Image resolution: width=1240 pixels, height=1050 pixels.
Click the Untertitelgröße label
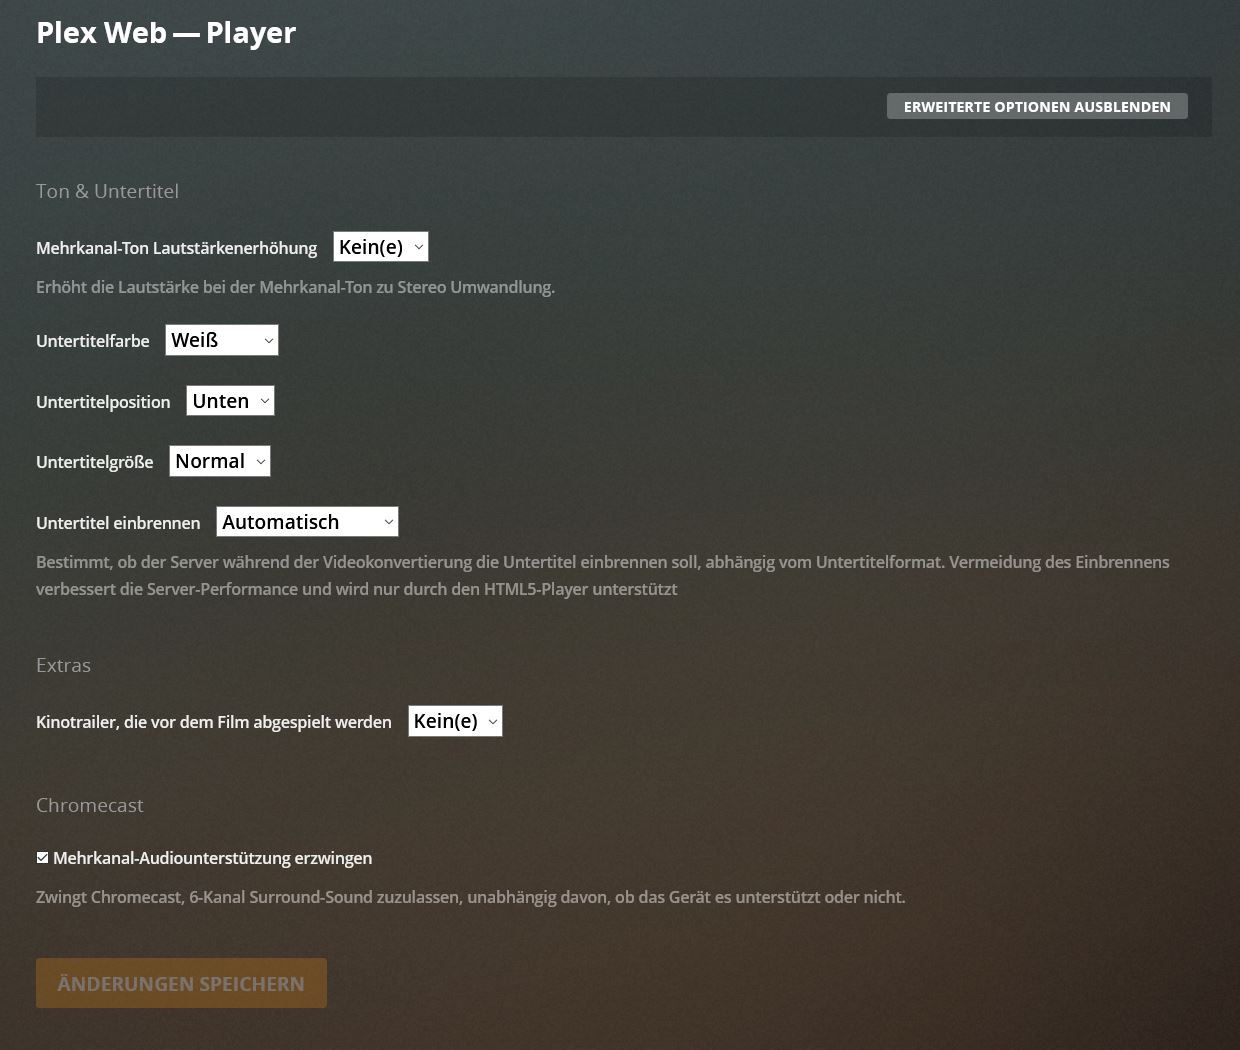pyautogui.click(x=95, y=462)
